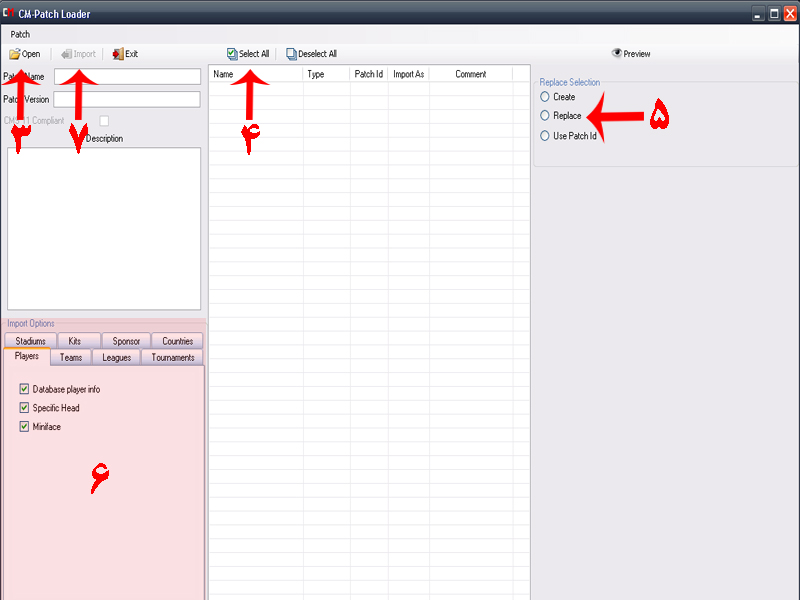Open the Patch menu
Image resolution: width=800 pixels, height=600 pixels.
click(20, 34)
